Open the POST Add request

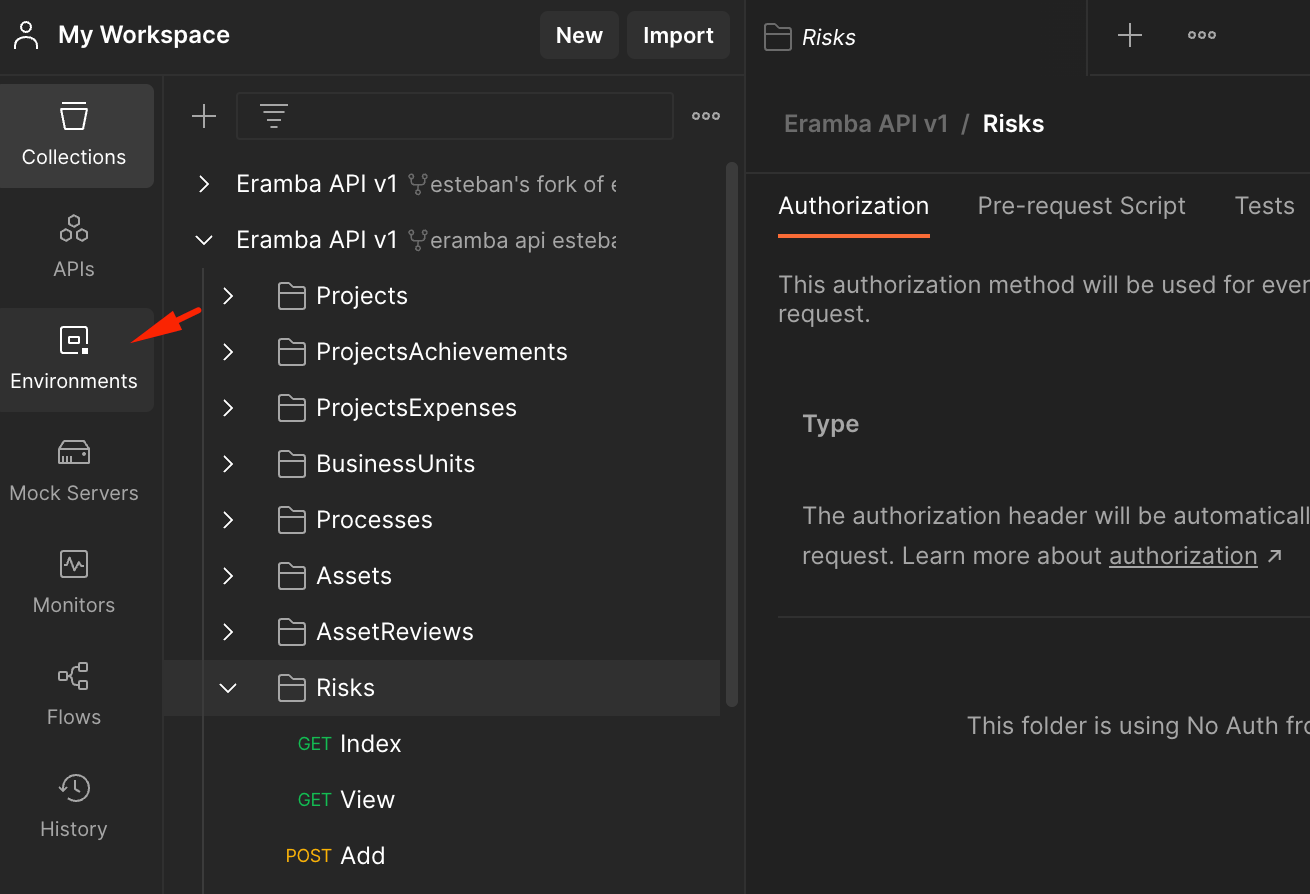point(361,856)
